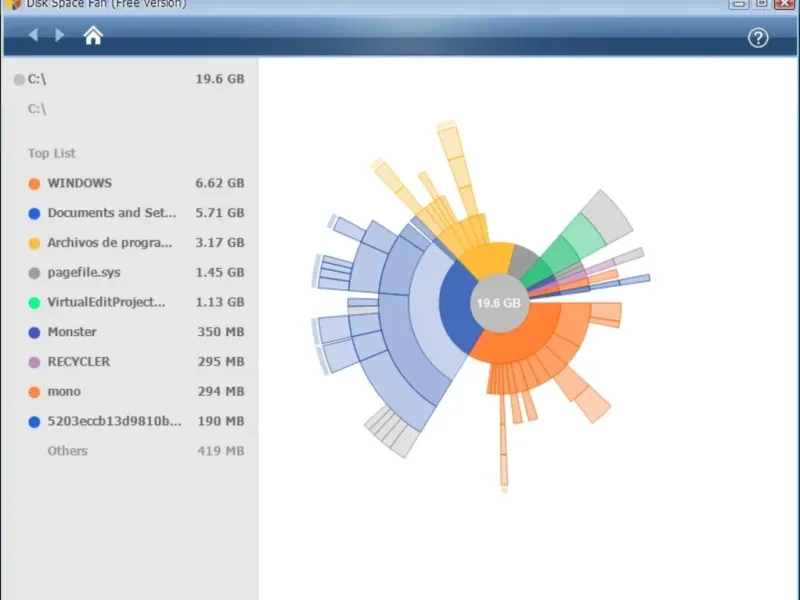Click the 1.45 GB size value
800x600 pixels.
[220, 272]
